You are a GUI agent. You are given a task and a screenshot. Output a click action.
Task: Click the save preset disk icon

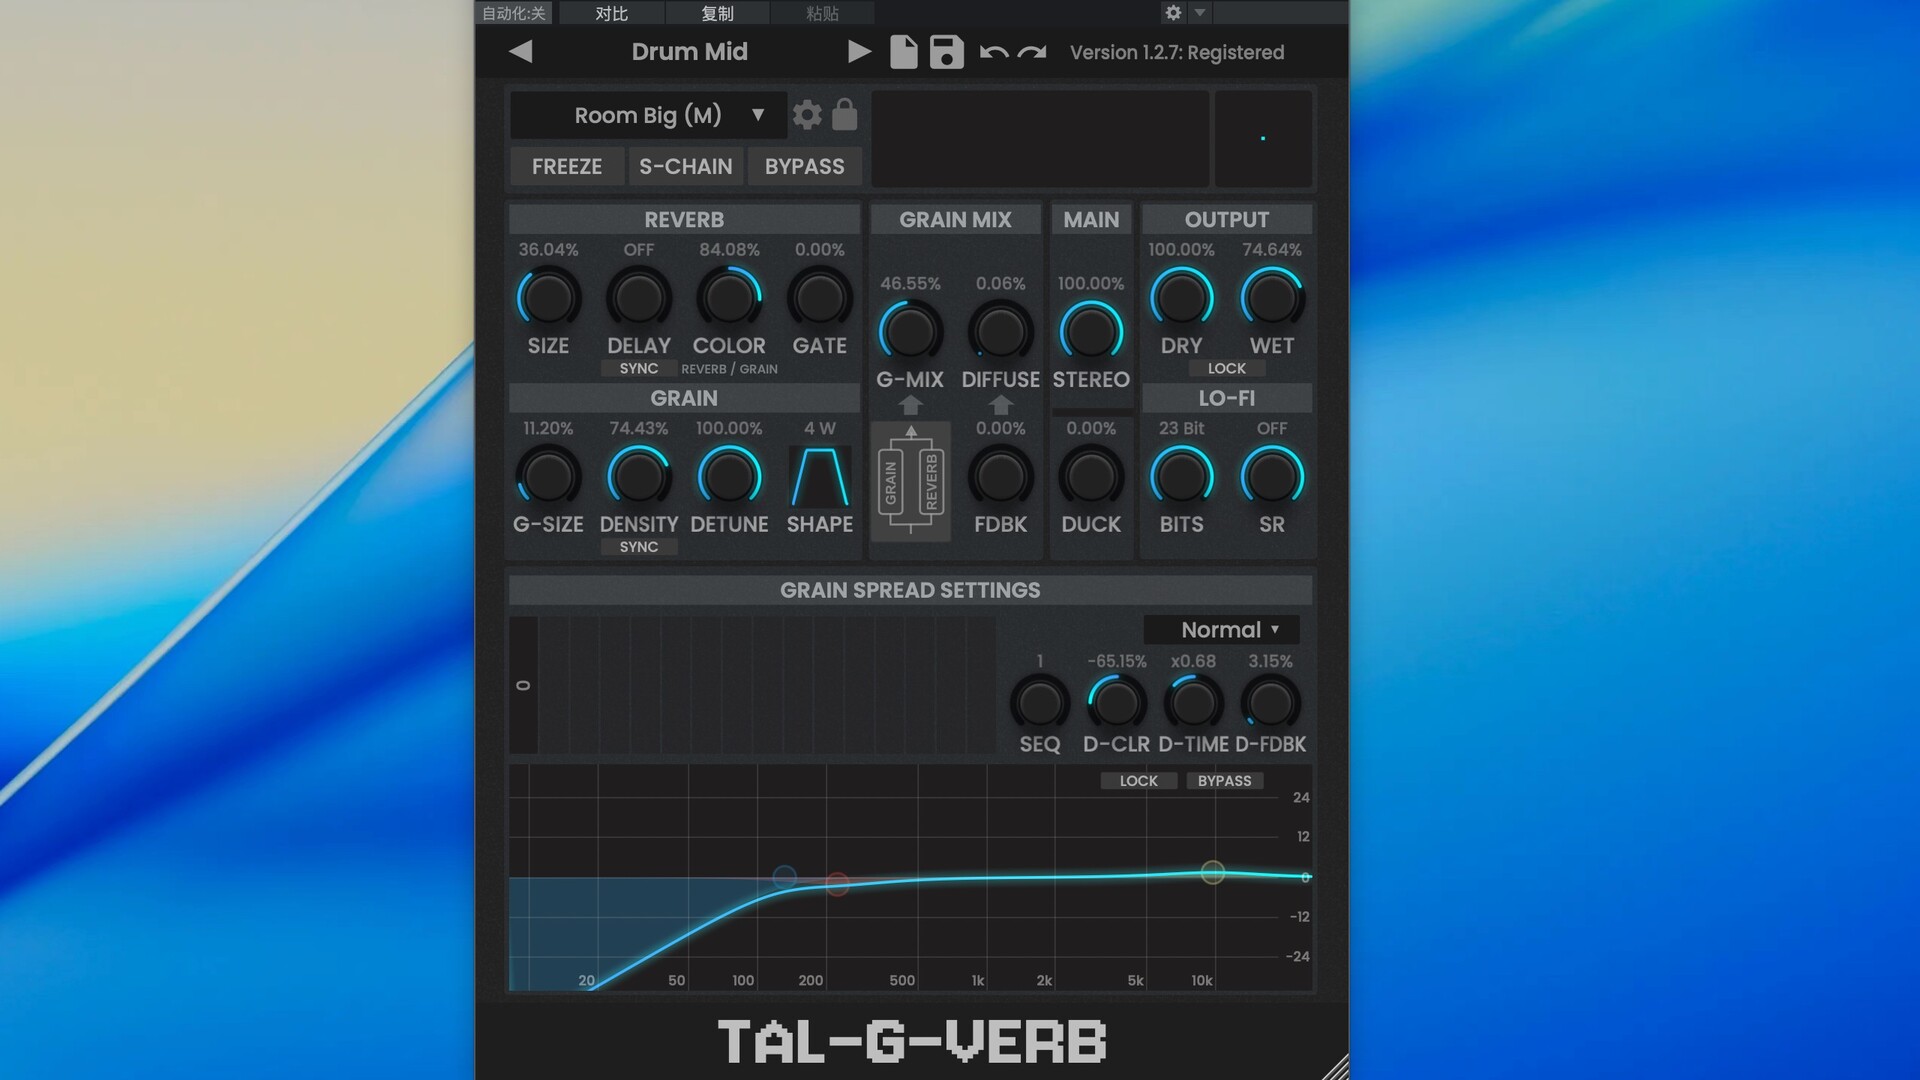[x=946, y=52]
